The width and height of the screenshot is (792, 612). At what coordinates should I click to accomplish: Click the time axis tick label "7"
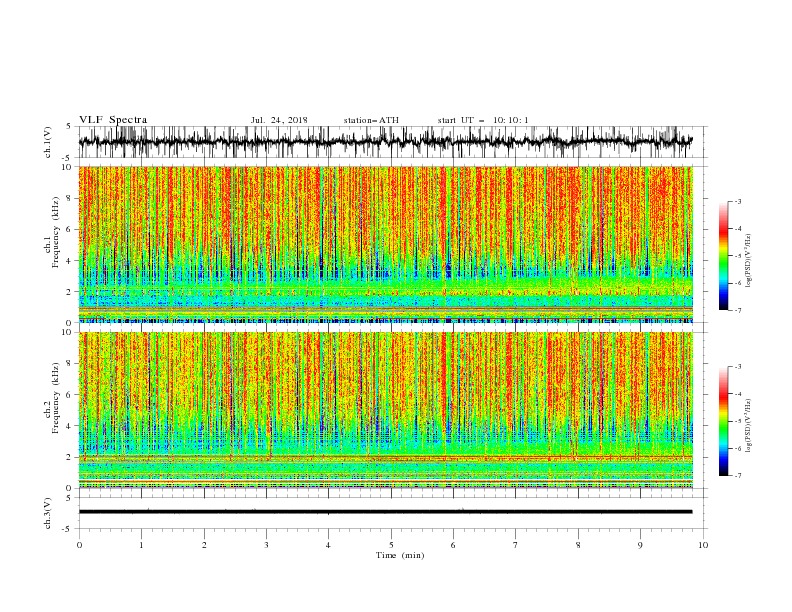tap(516, 545)
